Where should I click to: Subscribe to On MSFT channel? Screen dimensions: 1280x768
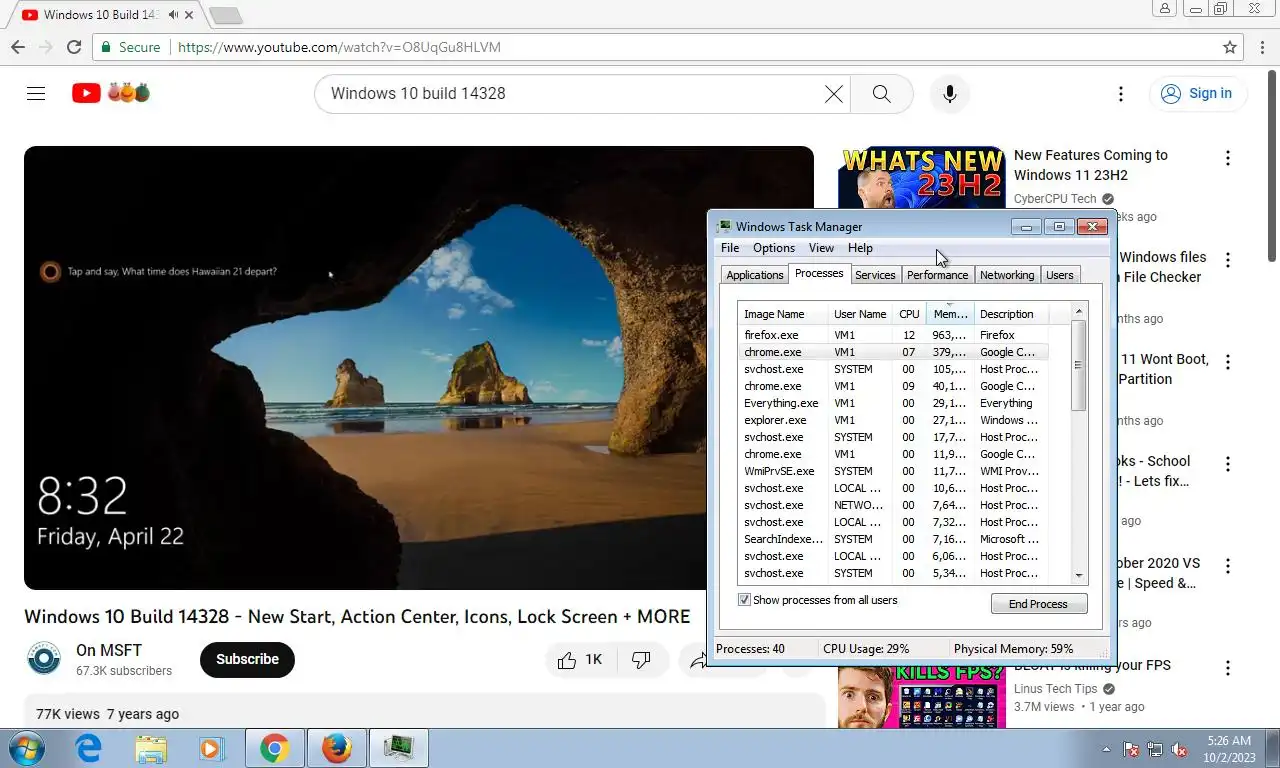click(247, 659)
